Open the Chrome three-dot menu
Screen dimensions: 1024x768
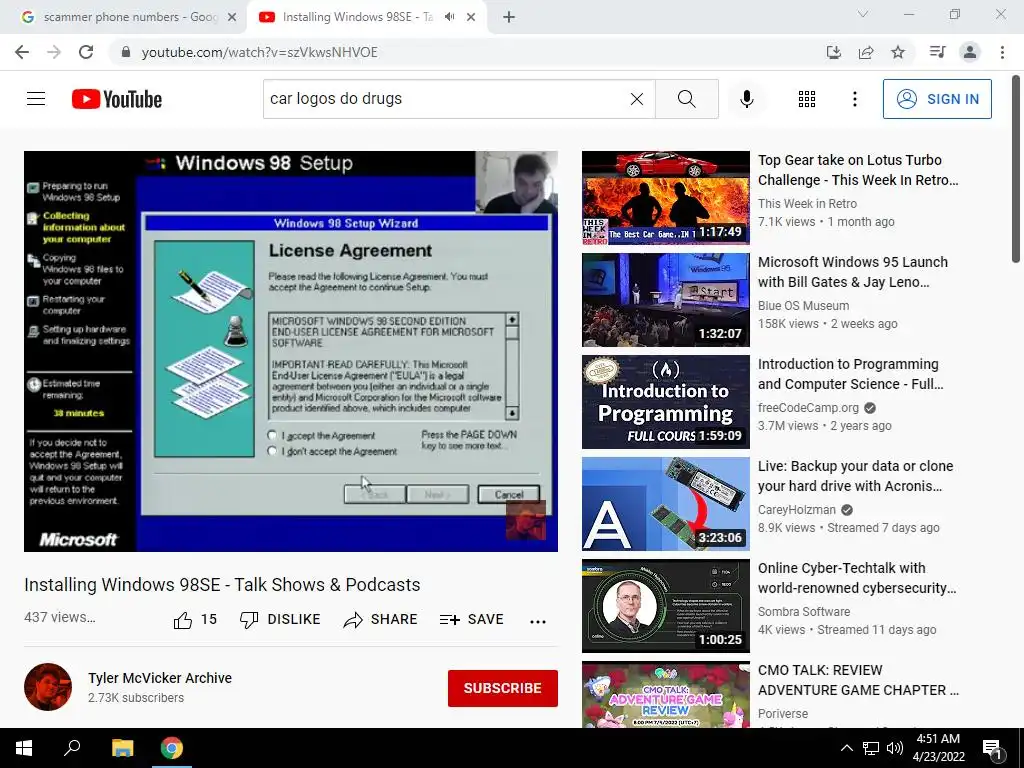[x=1002, y=52]
